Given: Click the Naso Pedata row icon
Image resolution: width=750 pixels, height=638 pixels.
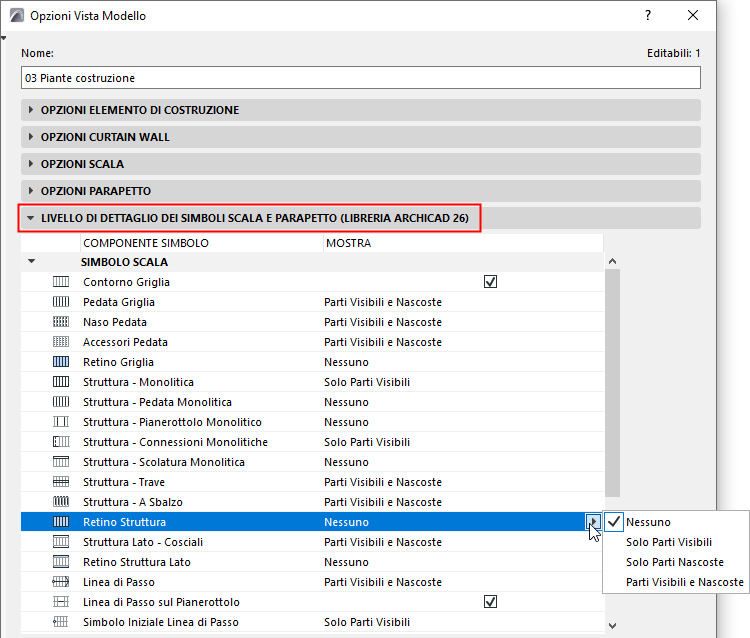Looking at the screenshot, I should point(61,322).
